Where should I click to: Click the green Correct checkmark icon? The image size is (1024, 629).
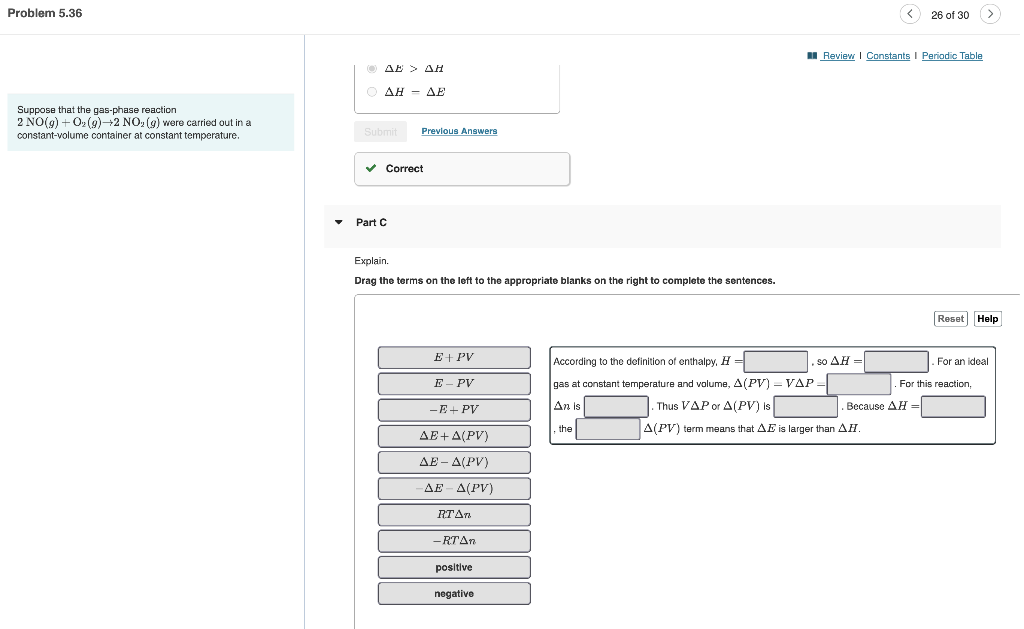370,168
